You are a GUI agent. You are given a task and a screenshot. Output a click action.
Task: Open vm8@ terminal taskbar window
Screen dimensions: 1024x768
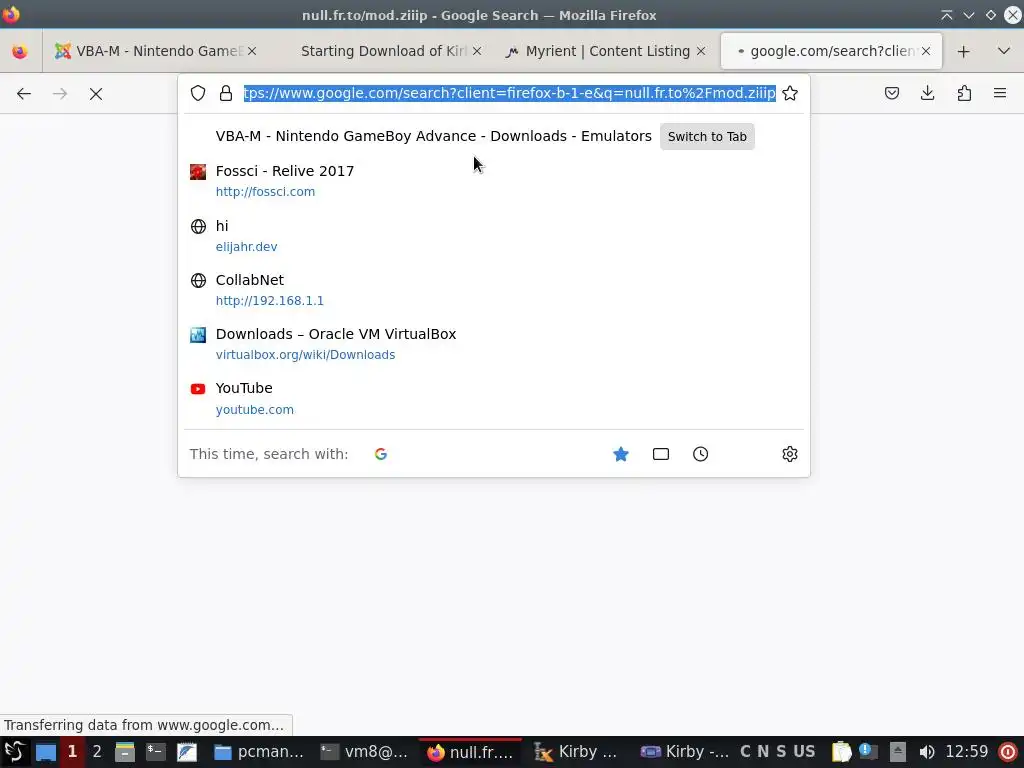(x=364, y=752)
